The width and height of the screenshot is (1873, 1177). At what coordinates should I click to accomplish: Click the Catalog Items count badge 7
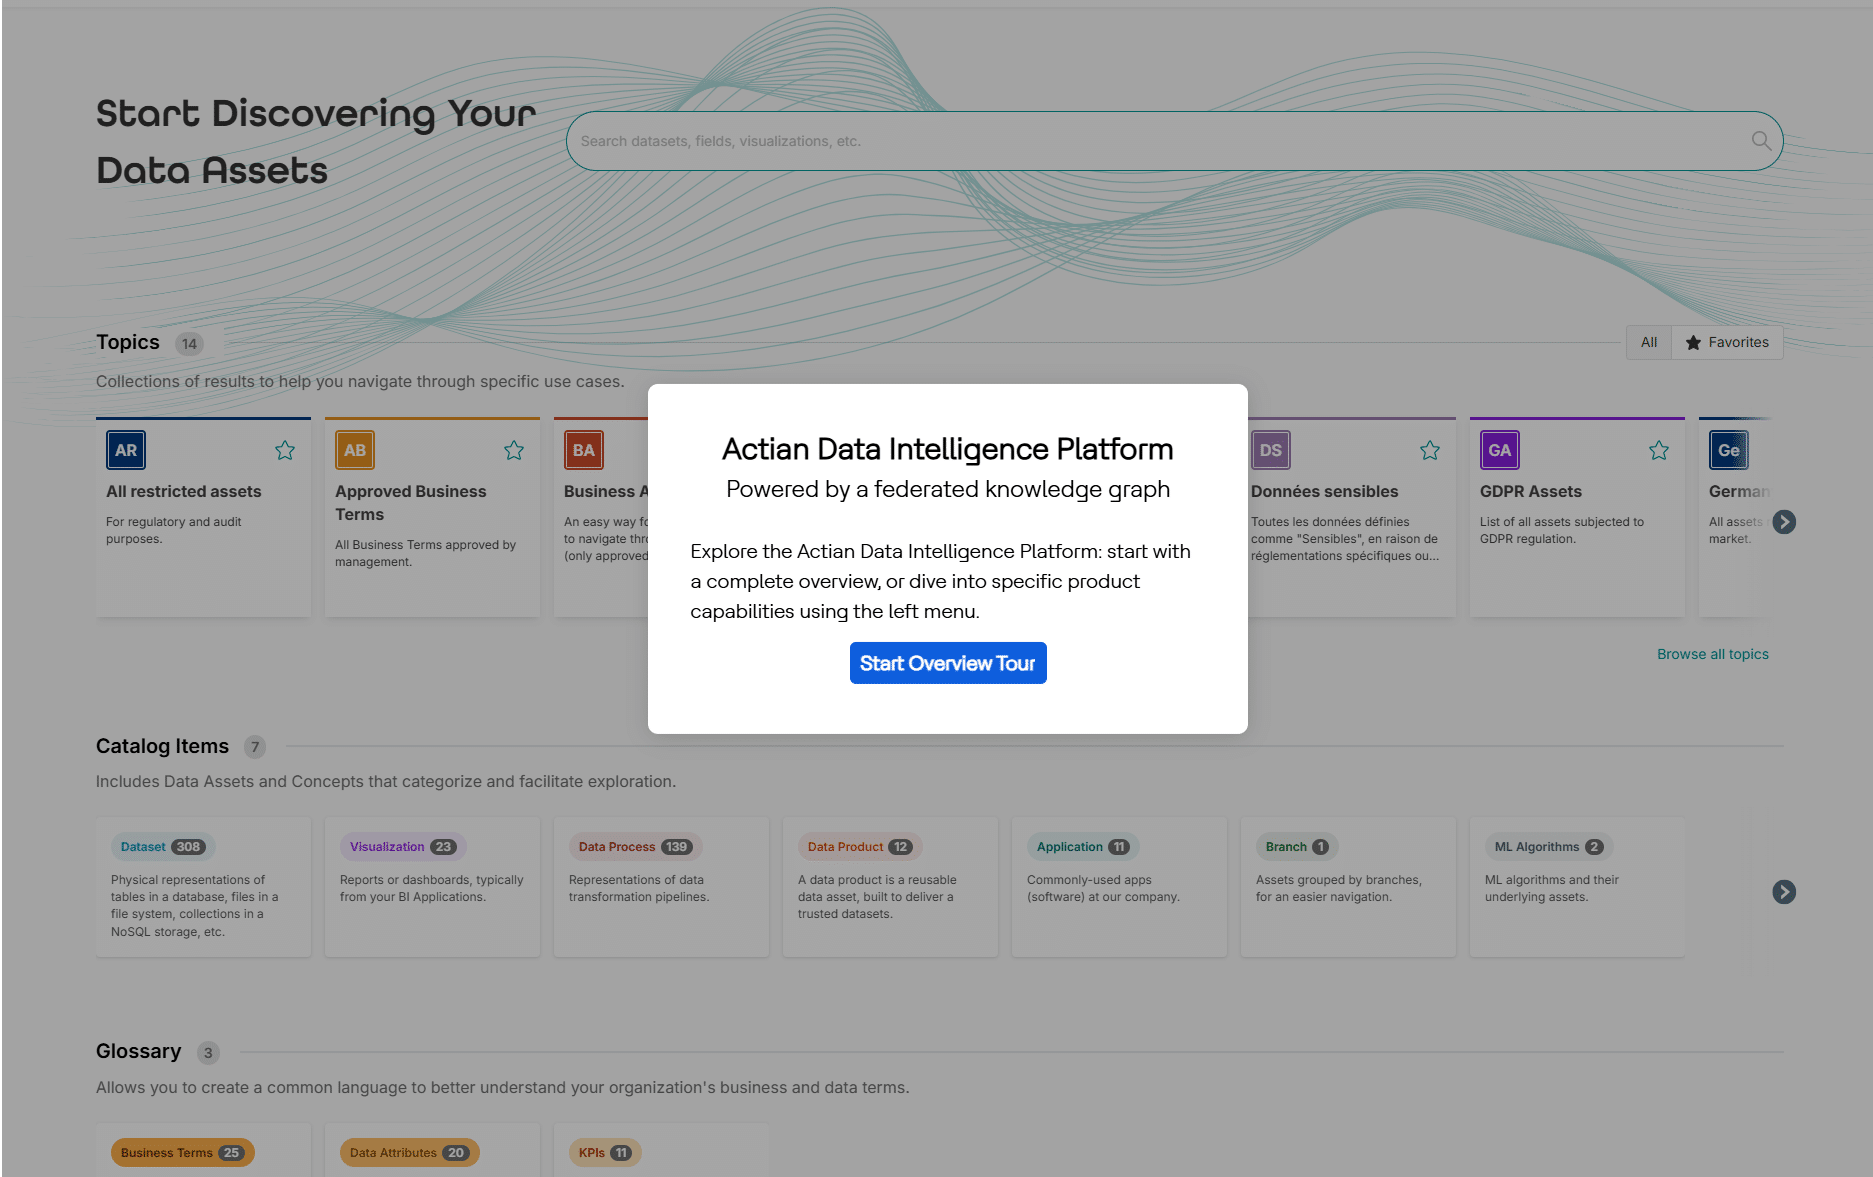pyautogui.click(x=255, y=747)
